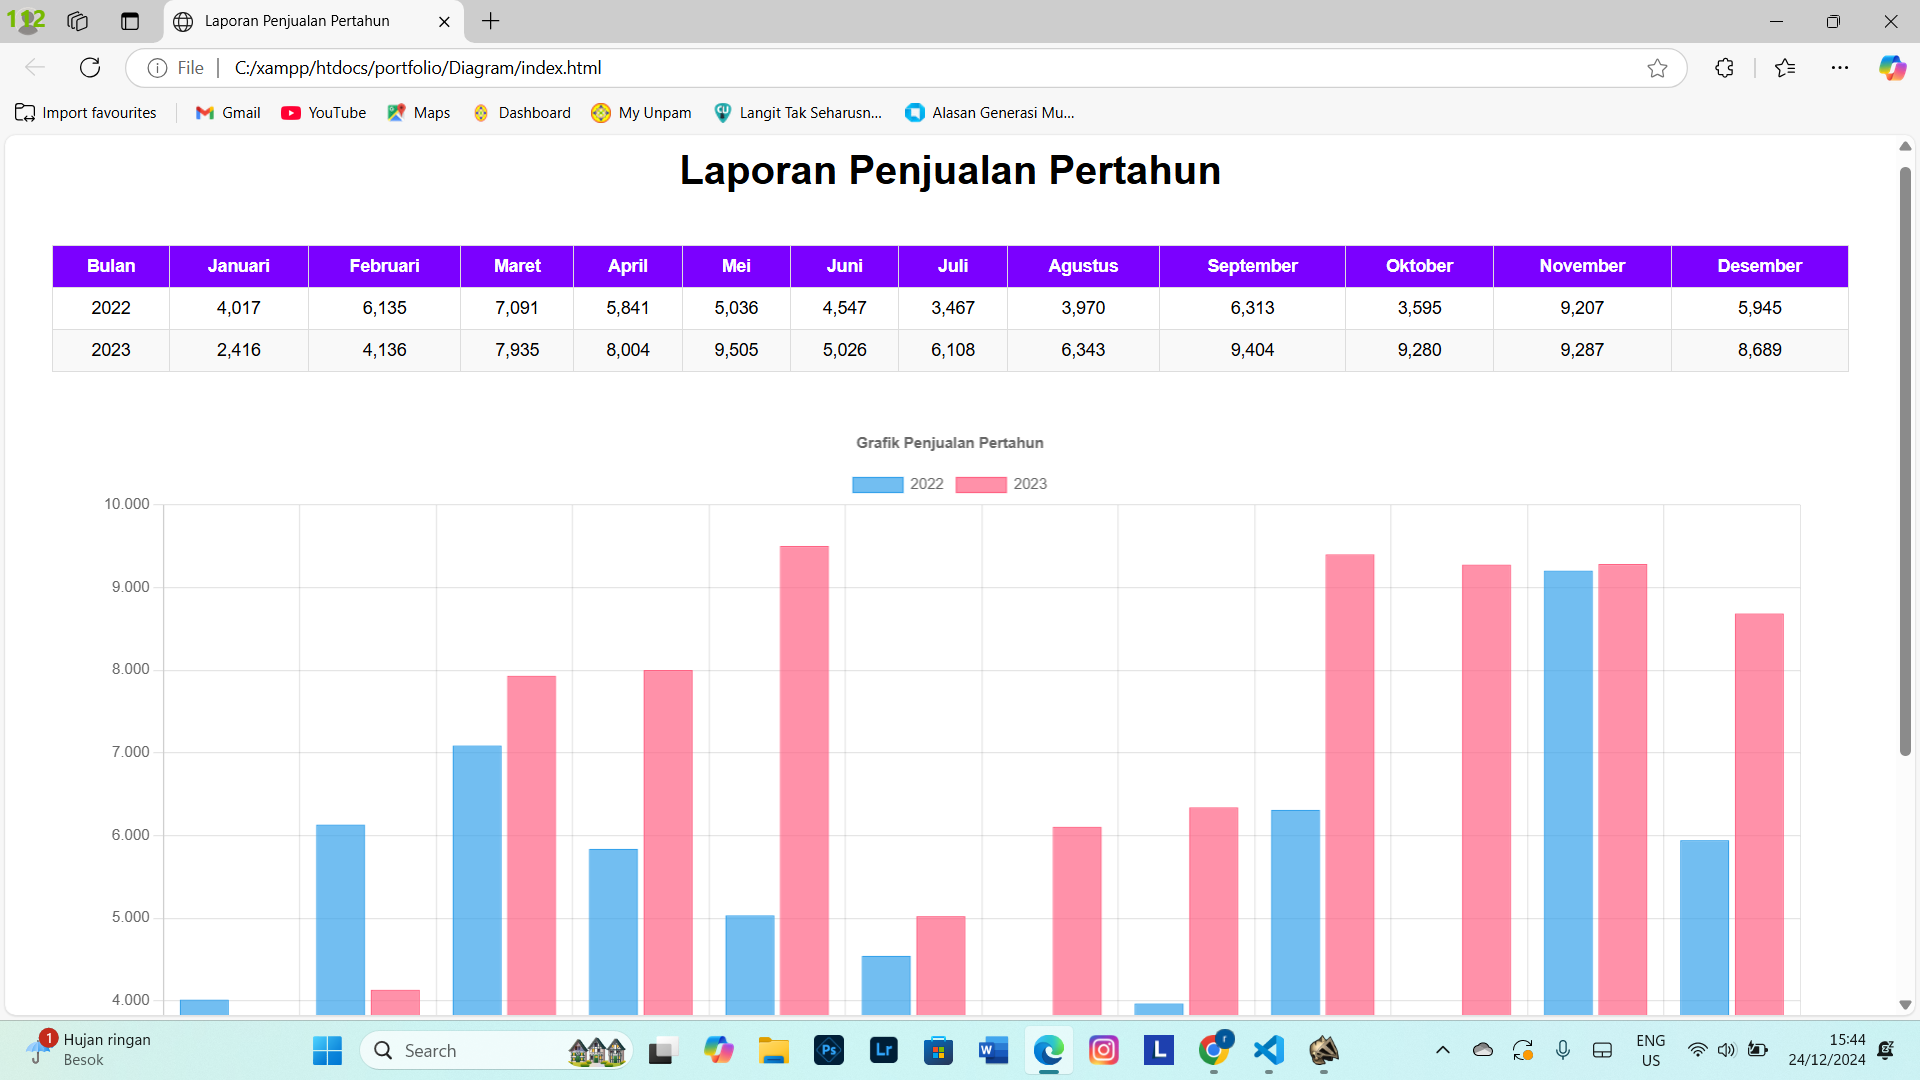The height and width of the screenshot is (1080, 1920).
Task: Select Laporan Penjualan Pertahun tab
Action: point(297,21)
